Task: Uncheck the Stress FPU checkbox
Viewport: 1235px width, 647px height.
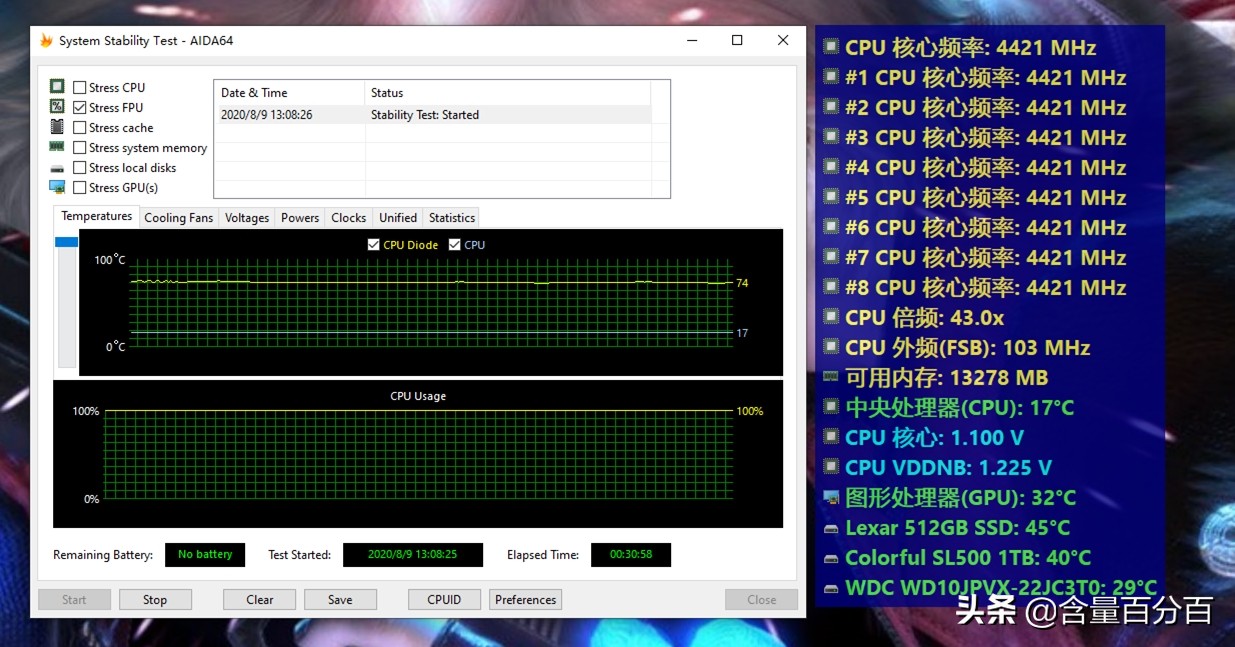Action: 79,107
